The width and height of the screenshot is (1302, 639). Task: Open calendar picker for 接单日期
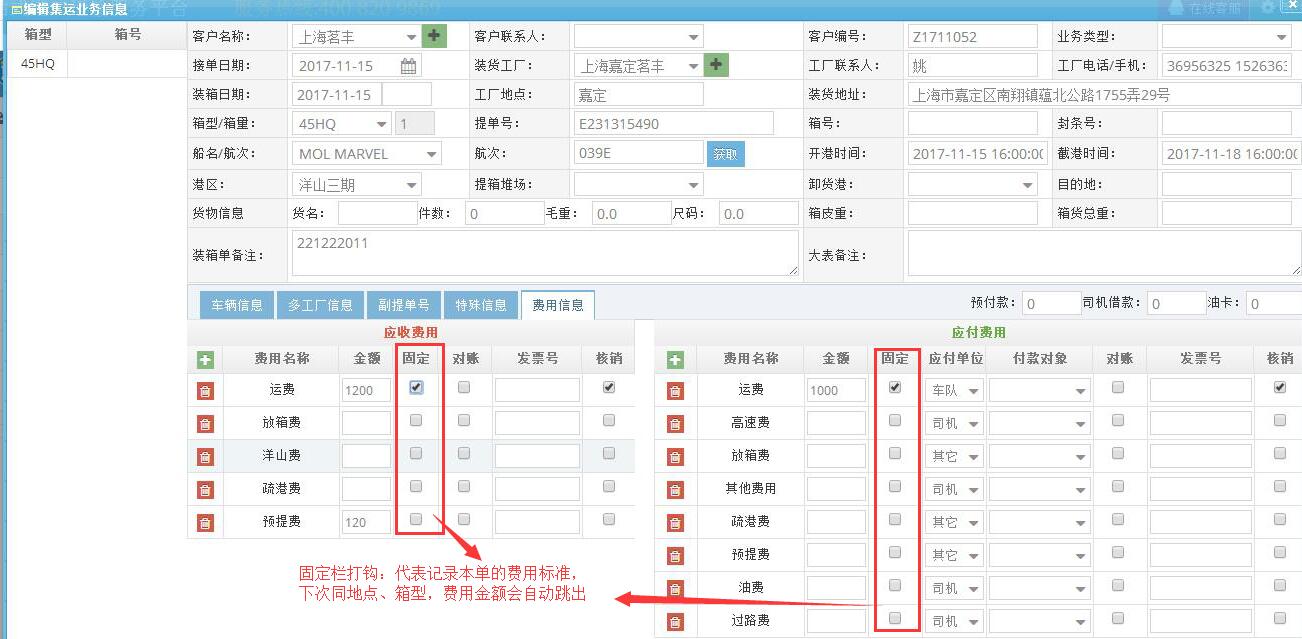408,66
